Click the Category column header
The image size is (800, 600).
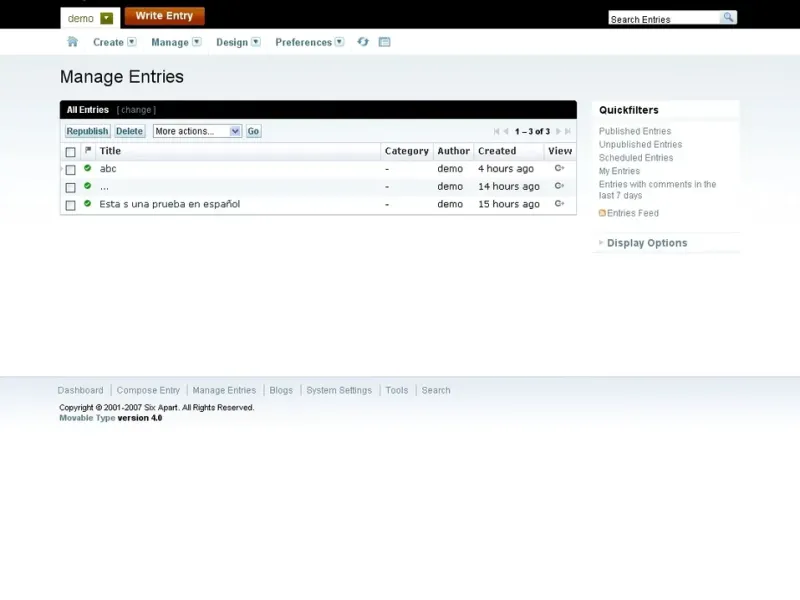(x=407, y=151)
